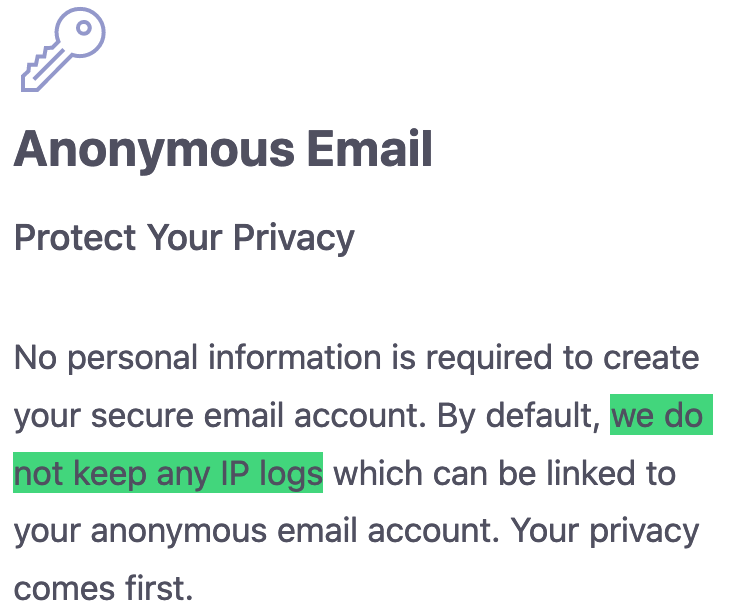Click the word "Privacy" in the subtitle
This screenshot has width=730, height=604.
(x=294, y=239)
